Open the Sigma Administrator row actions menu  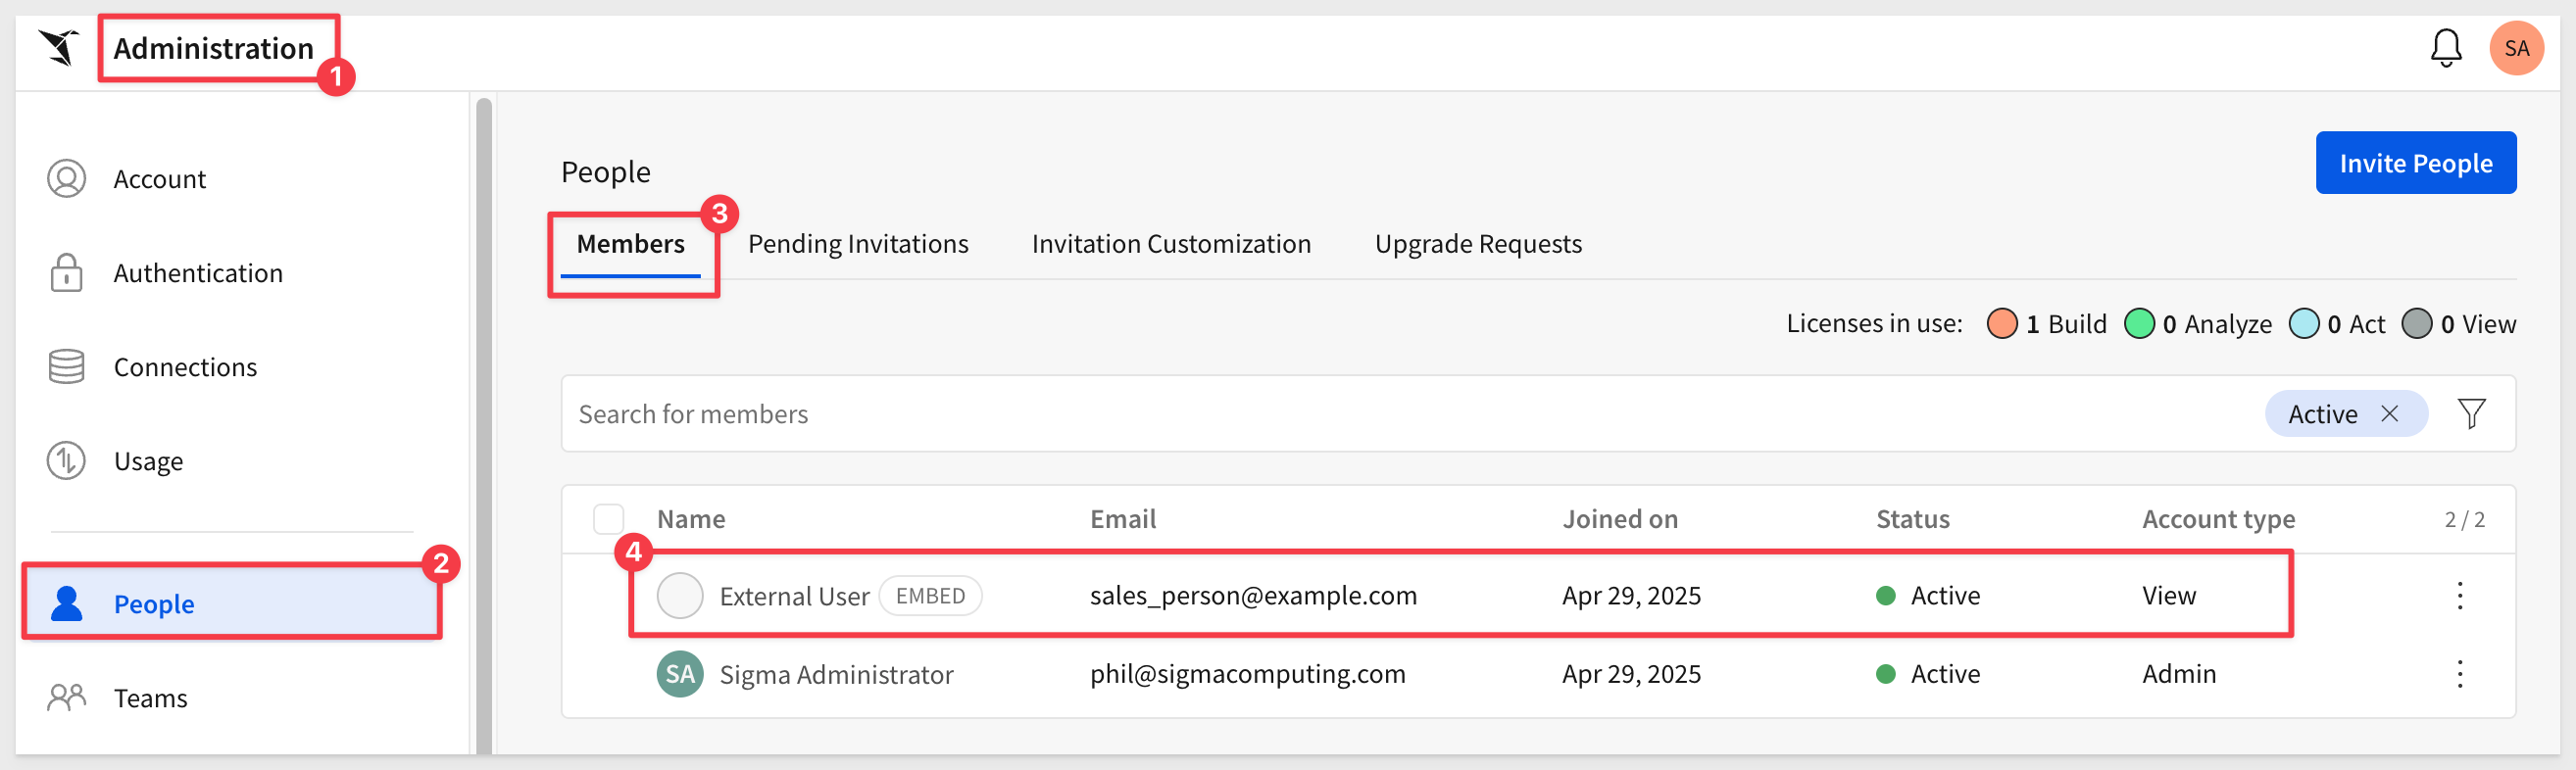click(x=2459, y=674)
